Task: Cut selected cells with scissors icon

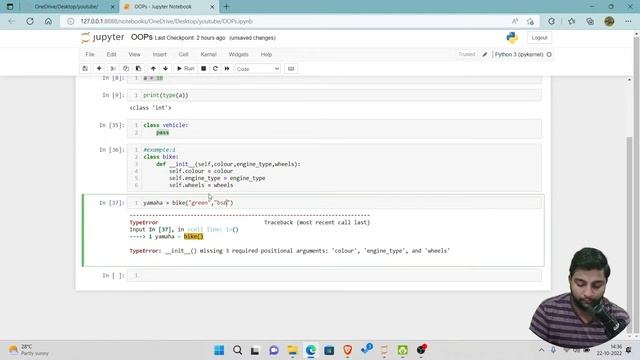Action: pyautogui.click(x=113, y=69)
